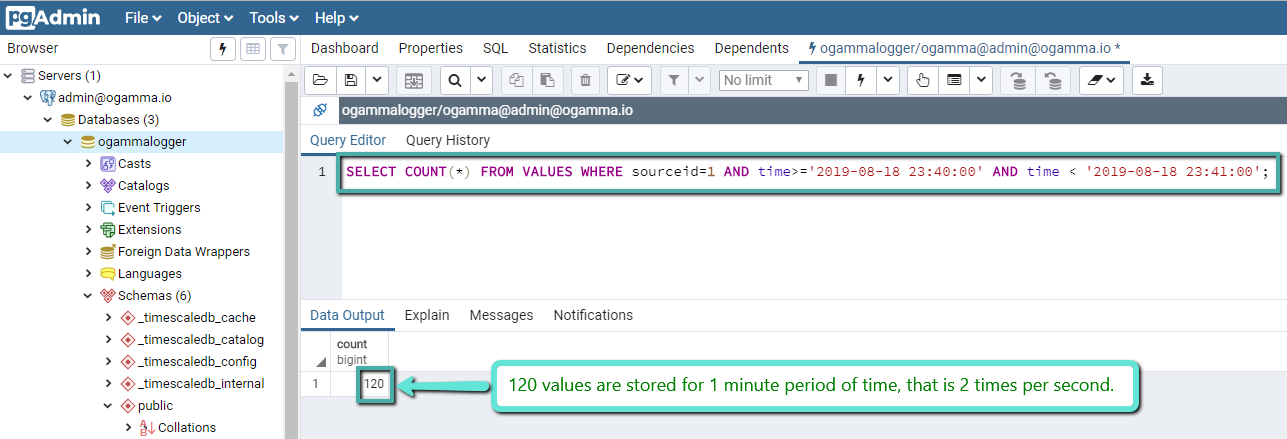Click the Find magnifier icon in toolbar
1287x439 pixels.
(x=455, y=80)
